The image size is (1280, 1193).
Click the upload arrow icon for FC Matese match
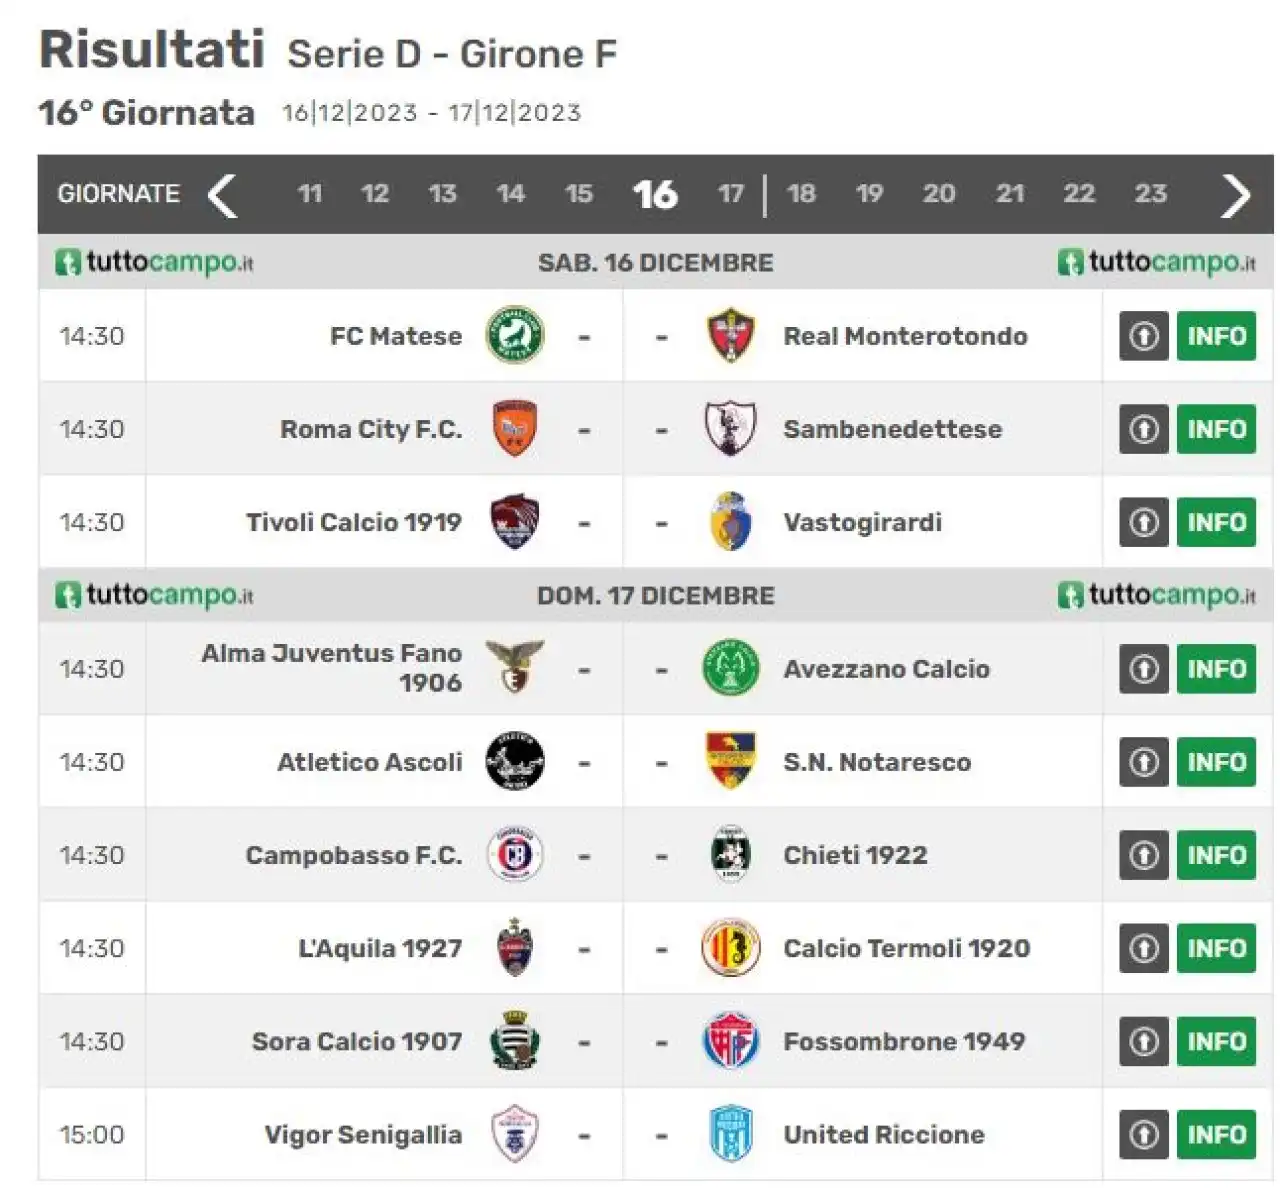(x=1144, y=336)
